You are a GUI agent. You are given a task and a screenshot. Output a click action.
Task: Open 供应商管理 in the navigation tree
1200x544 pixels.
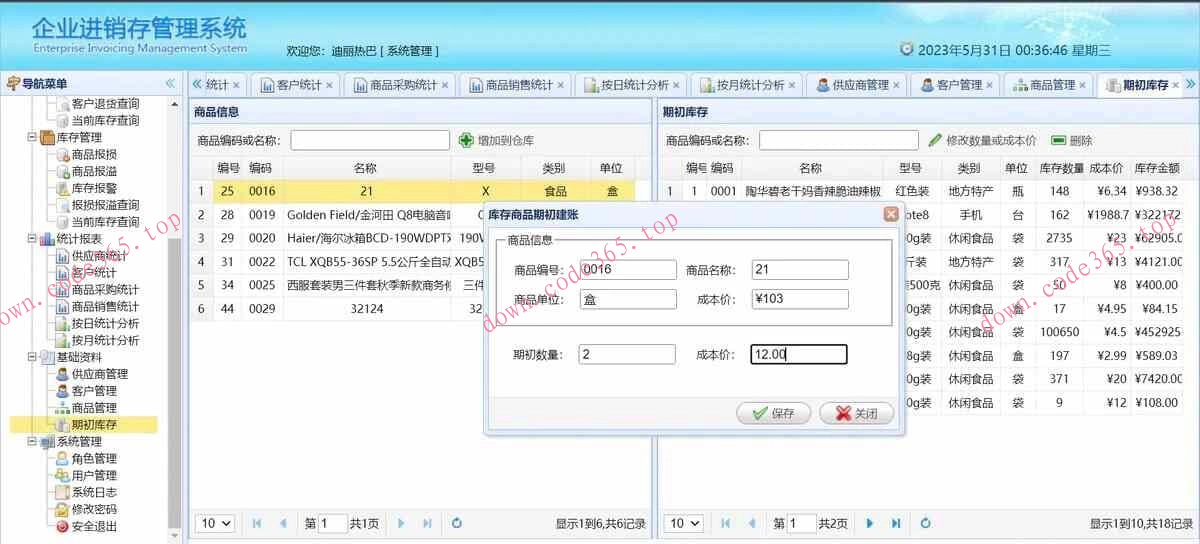100,374
